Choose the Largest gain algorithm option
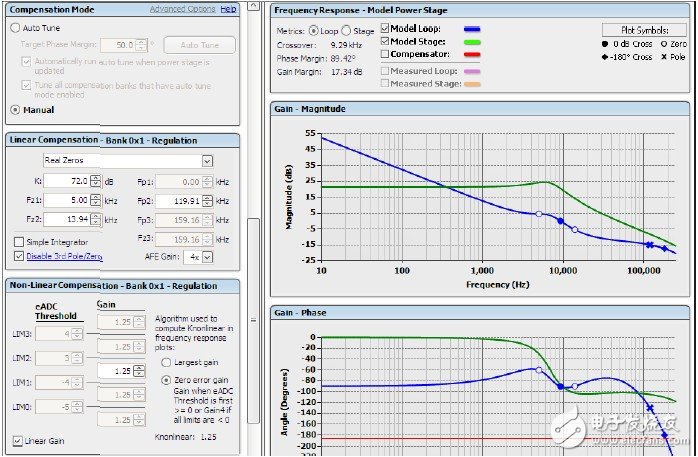This screenshot has height=457, width=698. pos(166,362)
